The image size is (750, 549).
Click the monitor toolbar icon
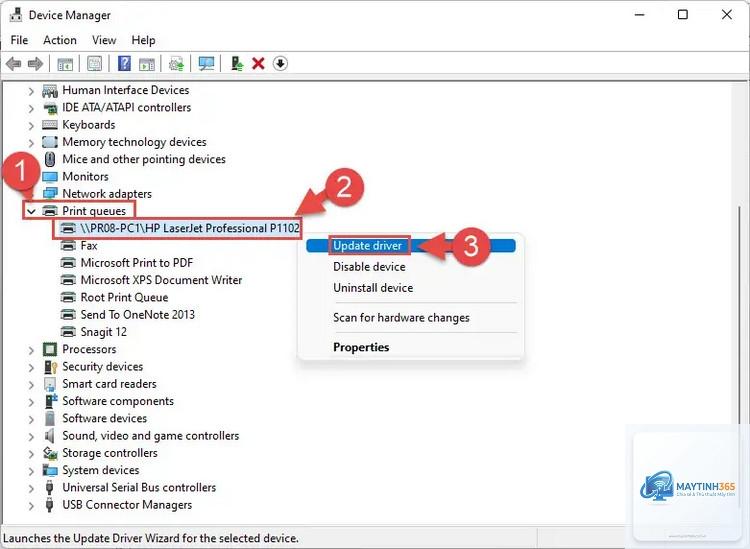click(x=206, y=63)
